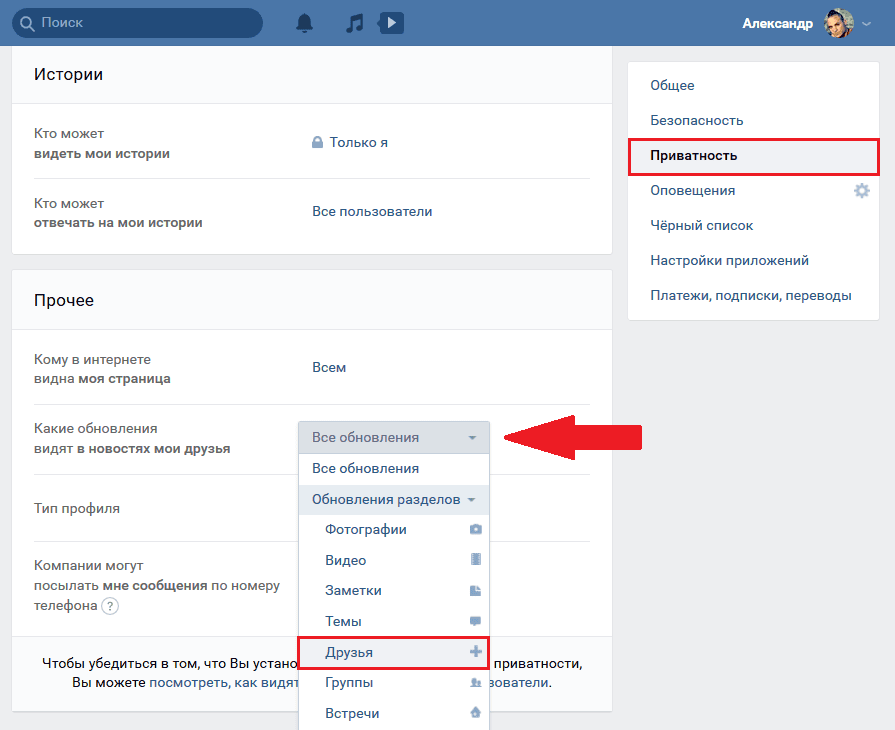This screenshot has width=895, height=730.
Task: Click the отвечать на мои истории label
Action: [x=118, y=223]
